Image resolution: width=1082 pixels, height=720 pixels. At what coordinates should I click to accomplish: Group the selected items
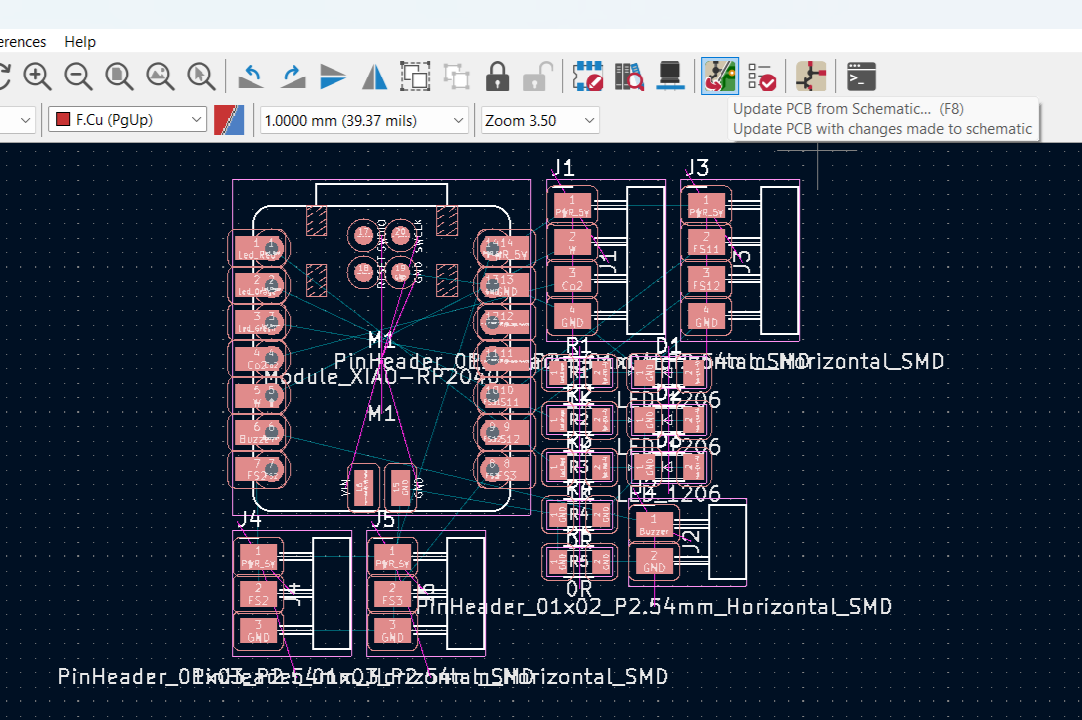415,76
